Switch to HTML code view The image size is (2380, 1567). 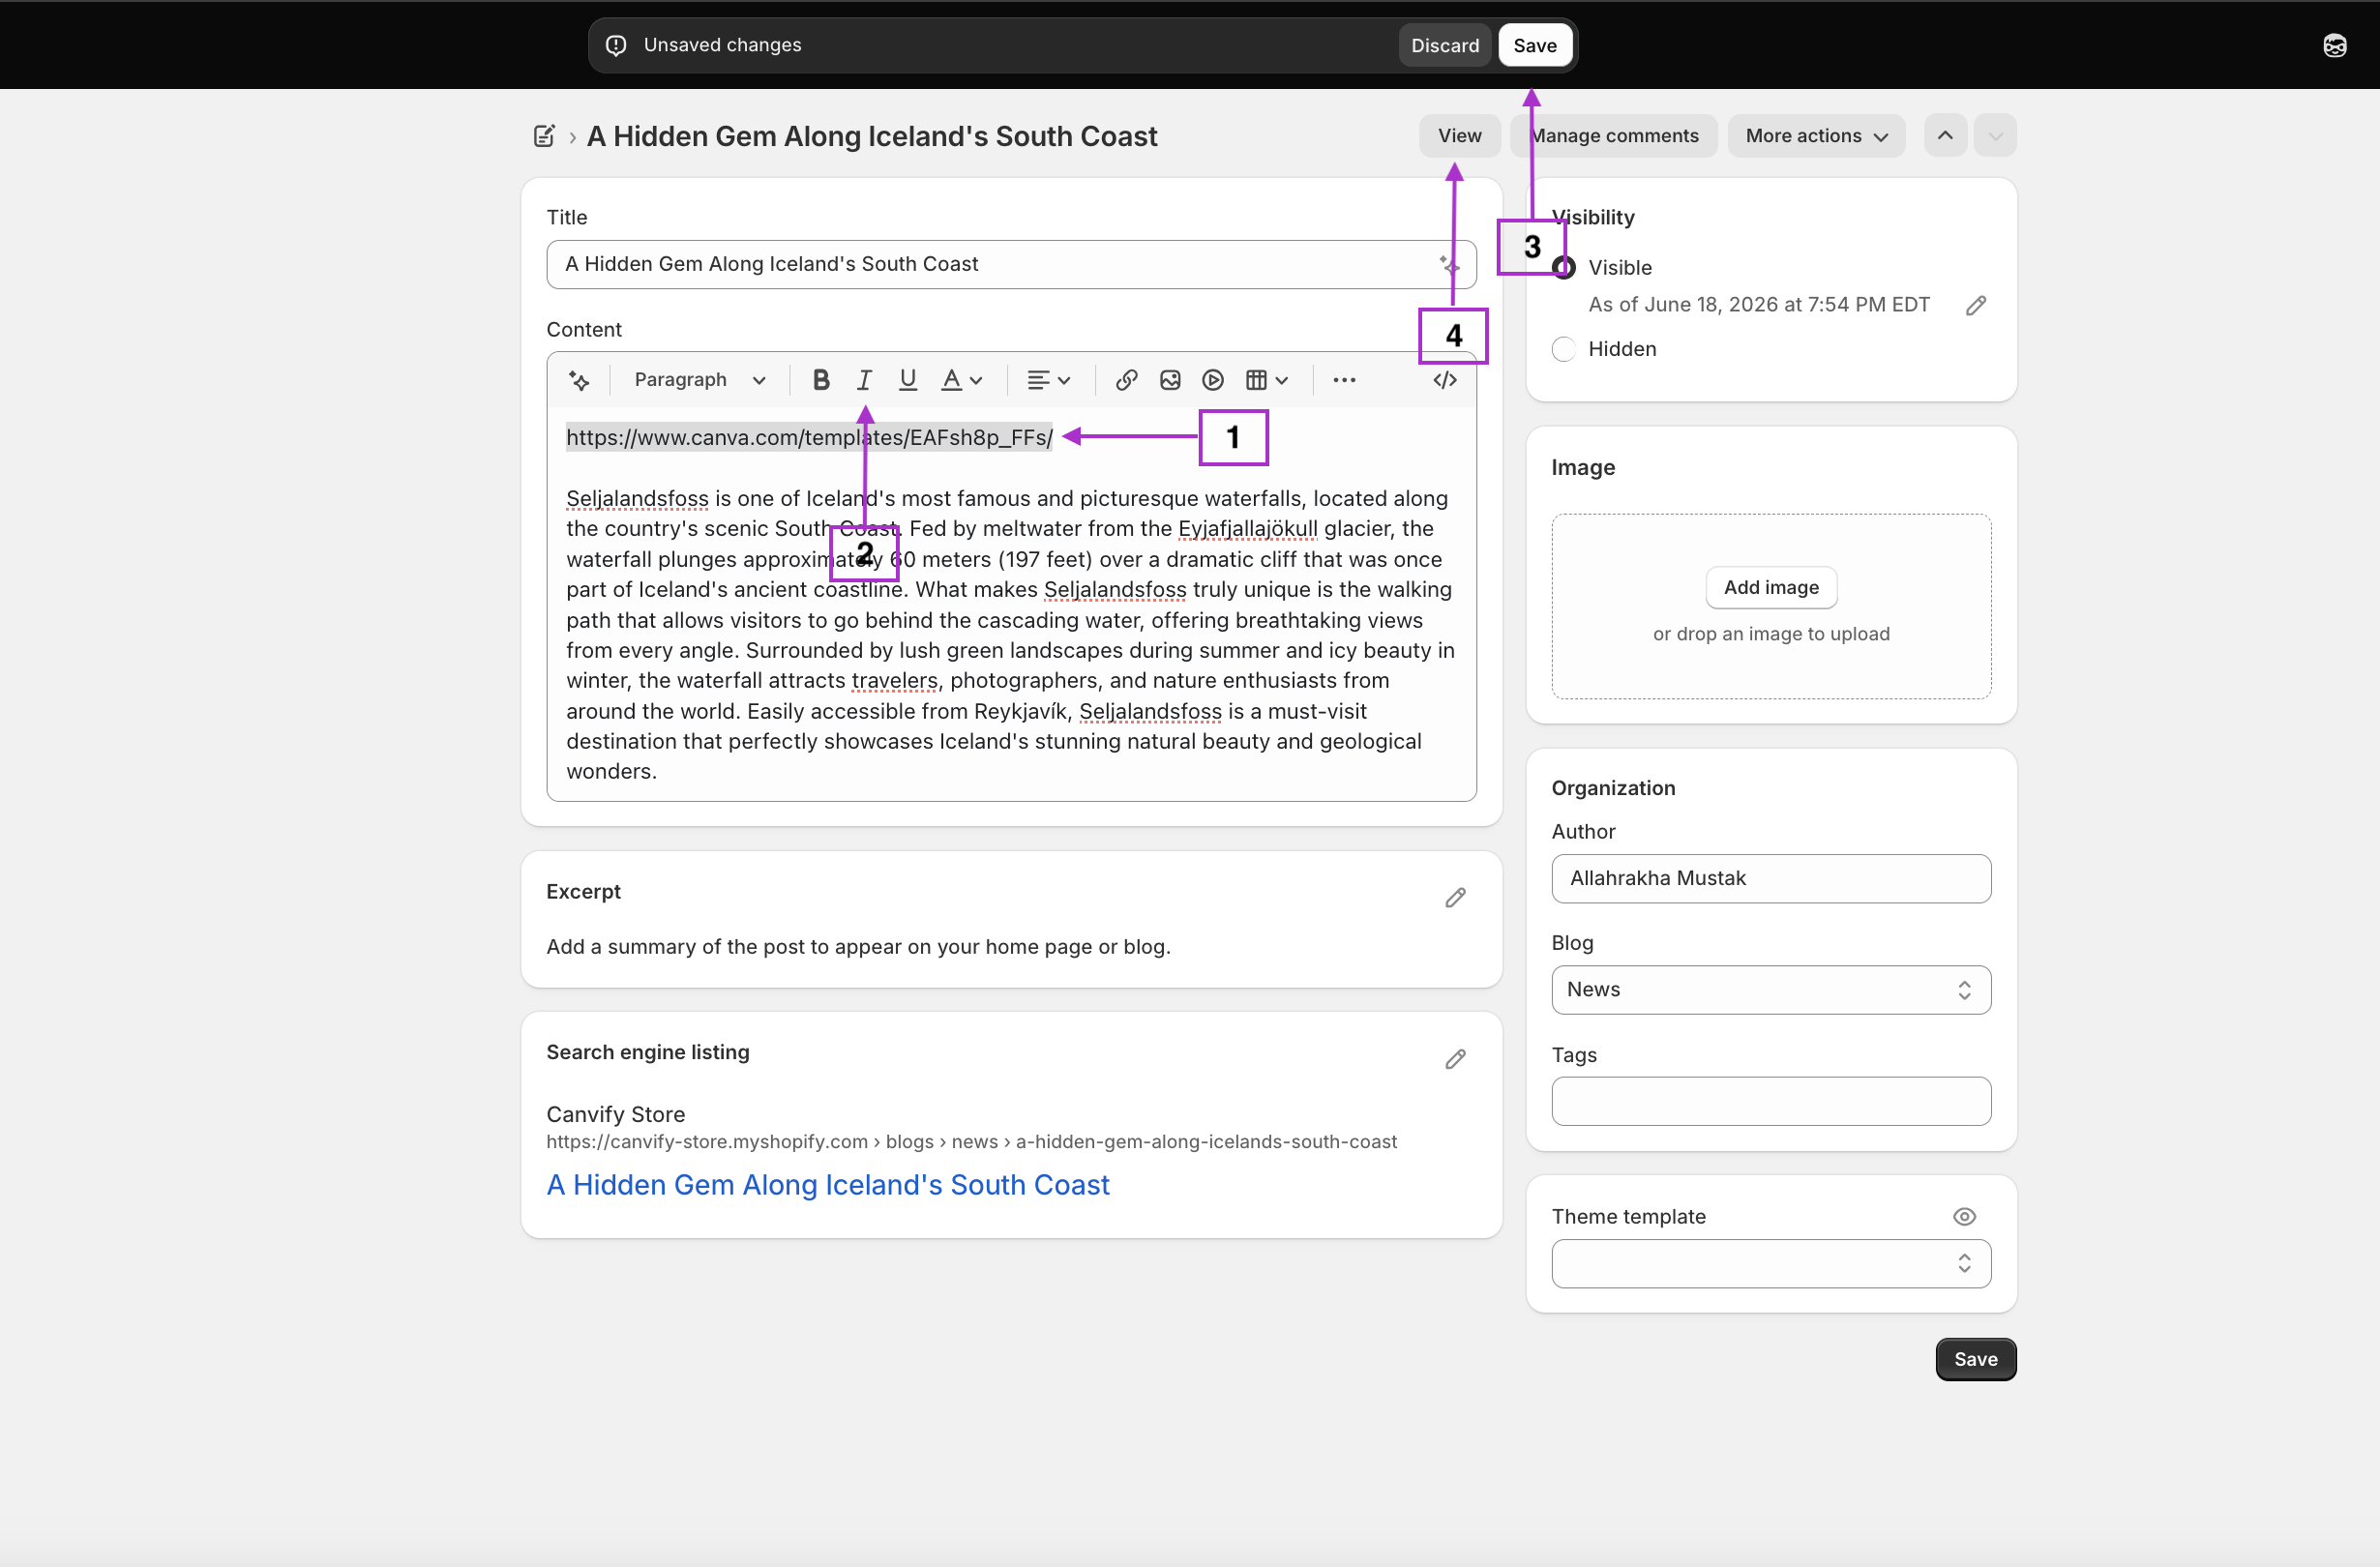(x=1445, y=380)
